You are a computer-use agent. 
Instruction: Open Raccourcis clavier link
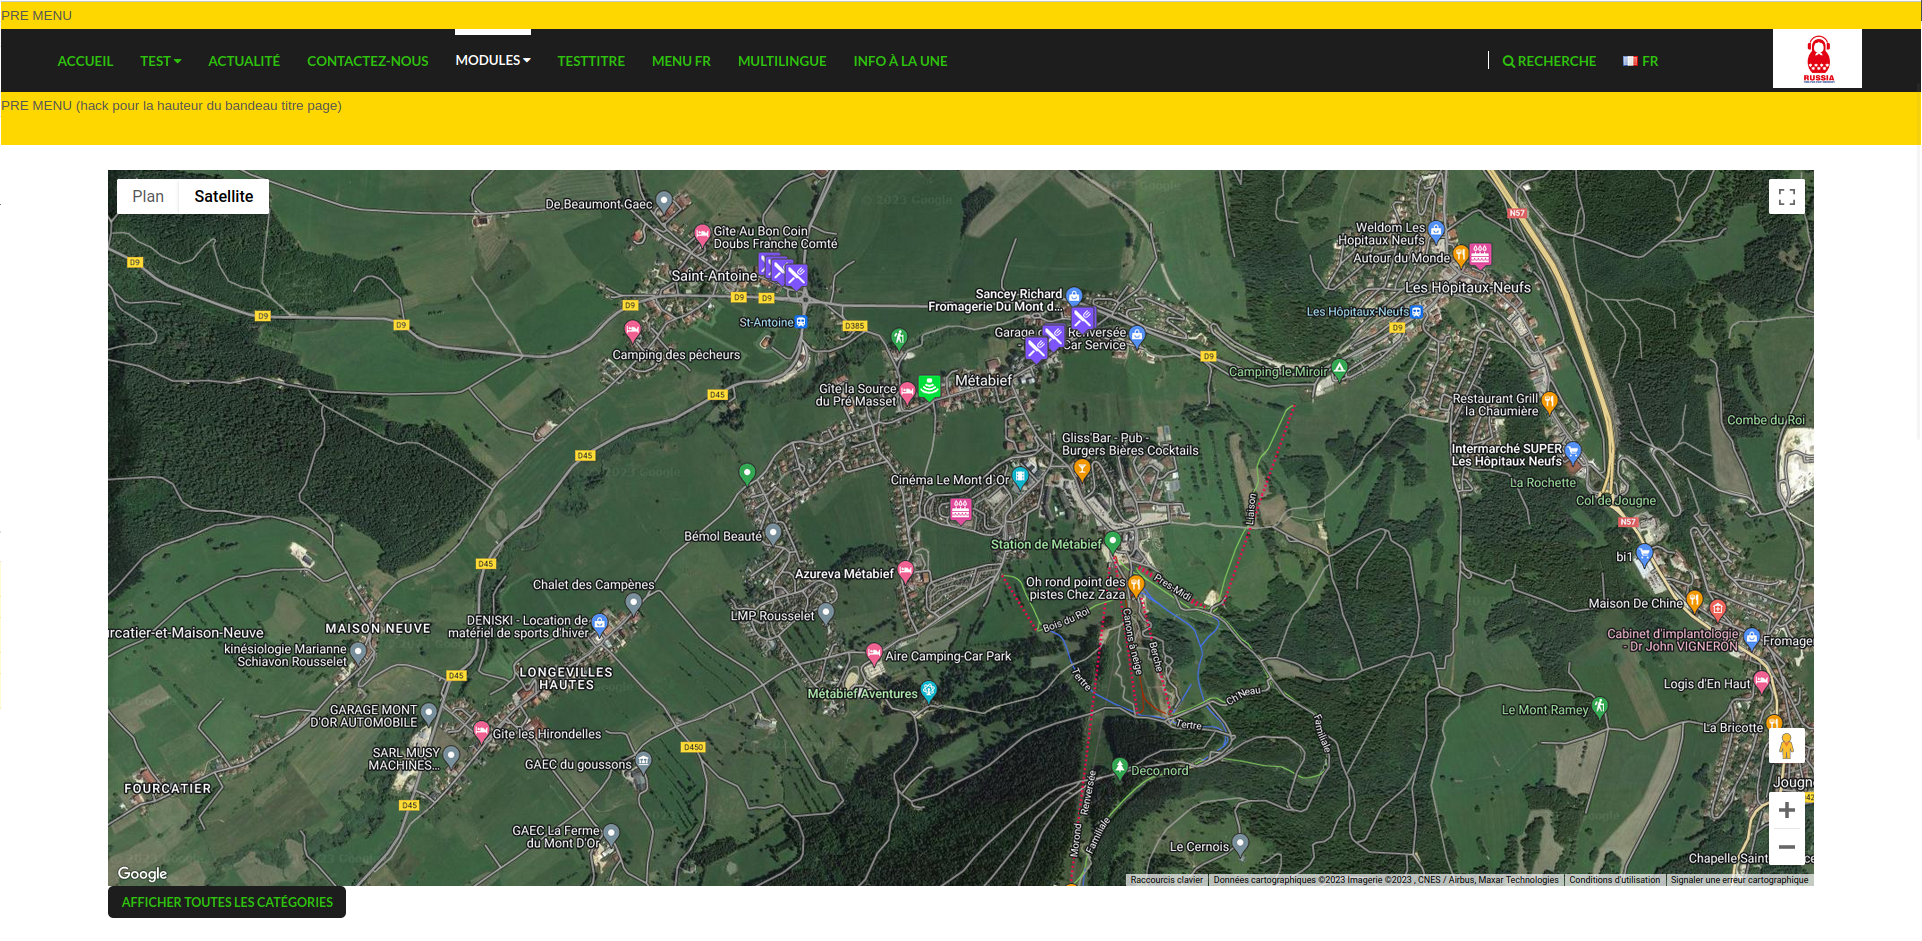coord(1167,880)
